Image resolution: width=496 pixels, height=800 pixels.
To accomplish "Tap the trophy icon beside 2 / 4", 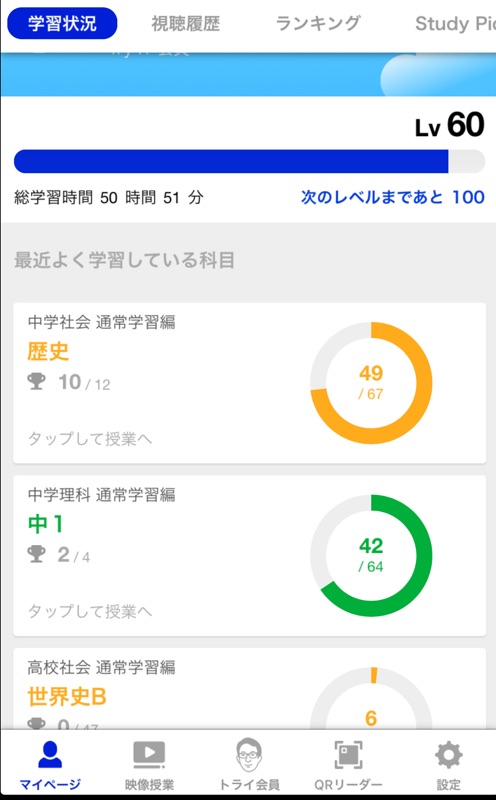I will (x=36, y=554).
